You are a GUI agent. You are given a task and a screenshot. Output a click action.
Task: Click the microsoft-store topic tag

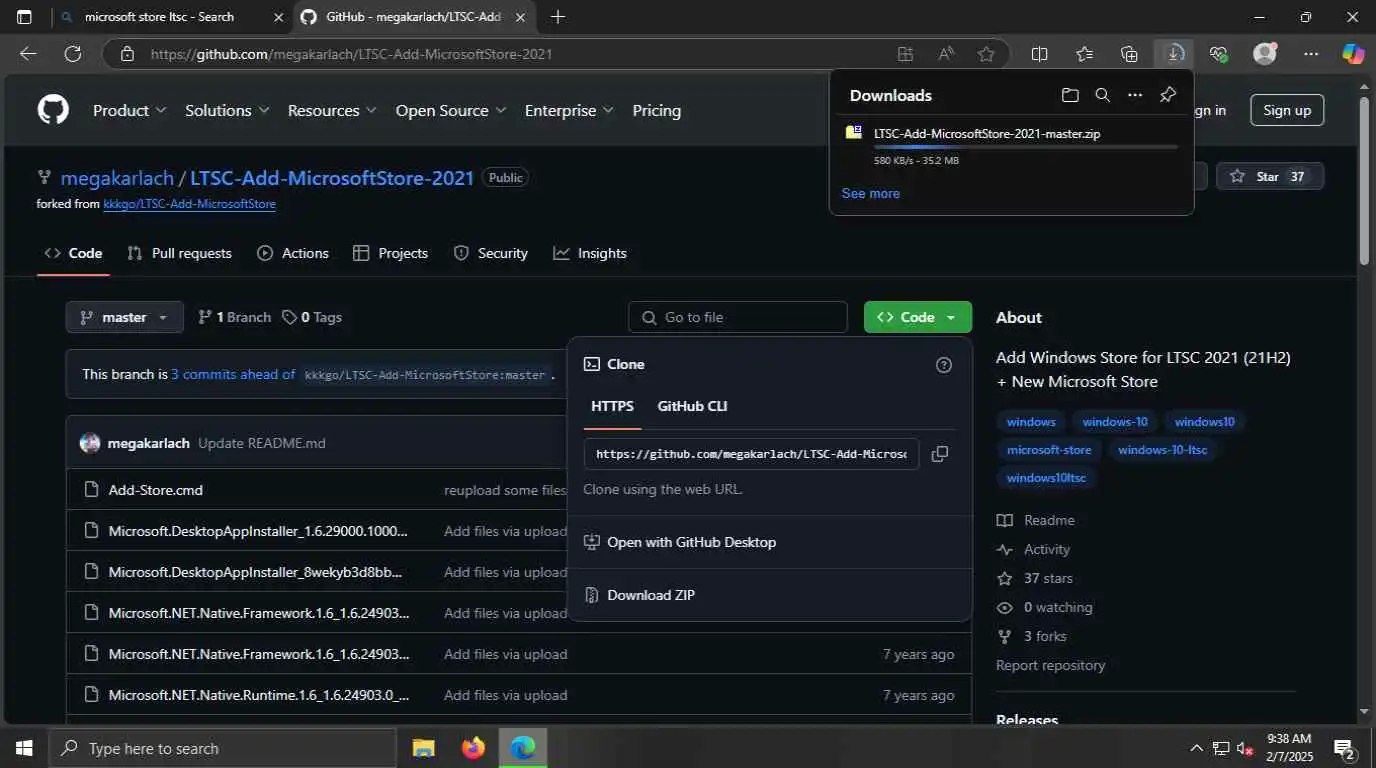(1049, 449)
